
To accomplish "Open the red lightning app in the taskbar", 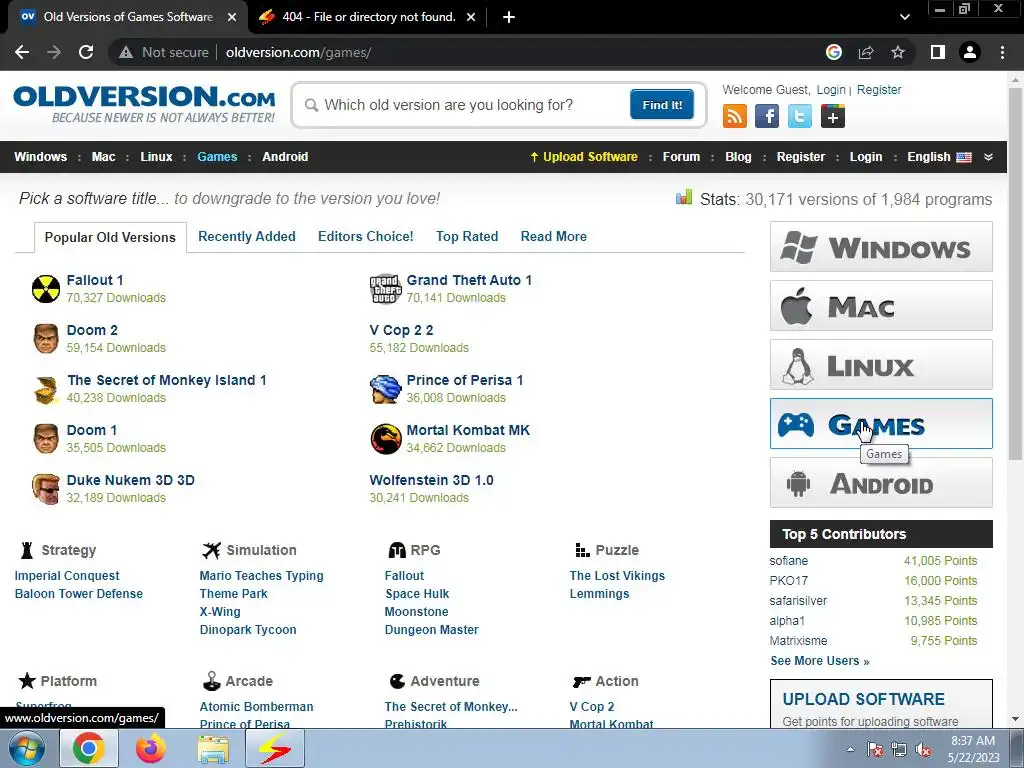I will 275,748.
